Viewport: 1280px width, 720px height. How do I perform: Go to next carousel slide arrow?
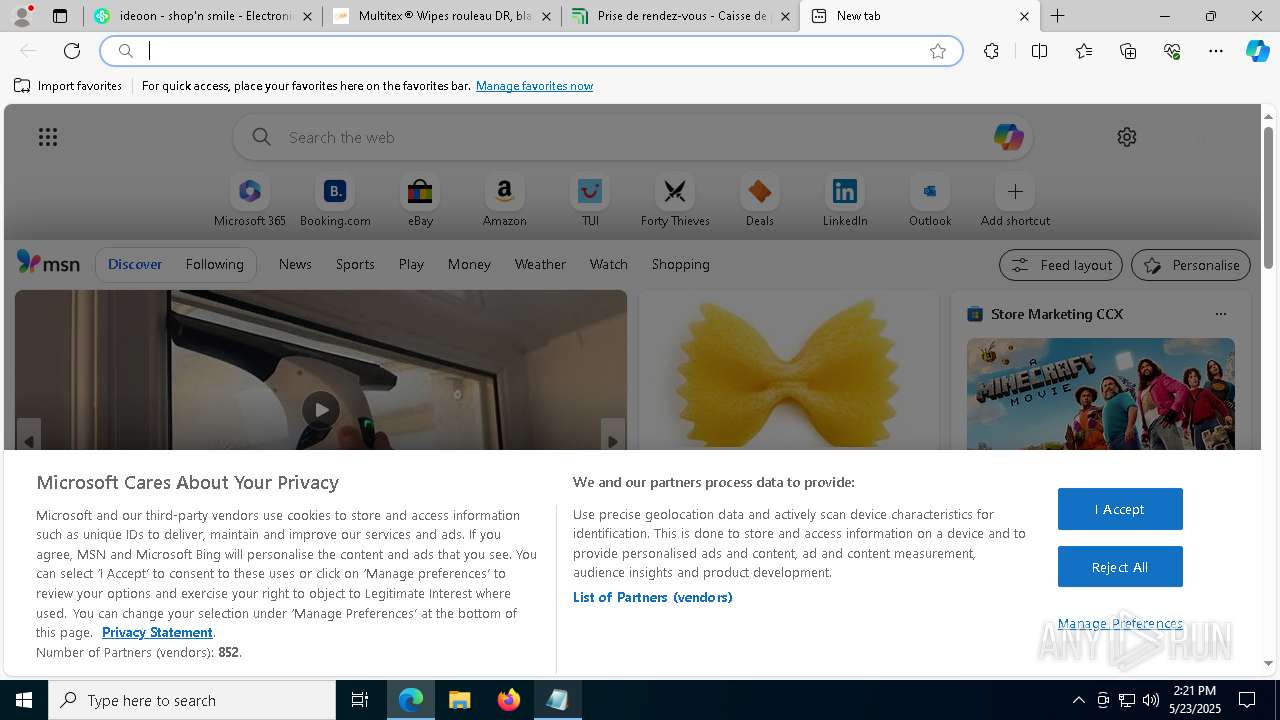pyautogui.click(x=613, y=441)
